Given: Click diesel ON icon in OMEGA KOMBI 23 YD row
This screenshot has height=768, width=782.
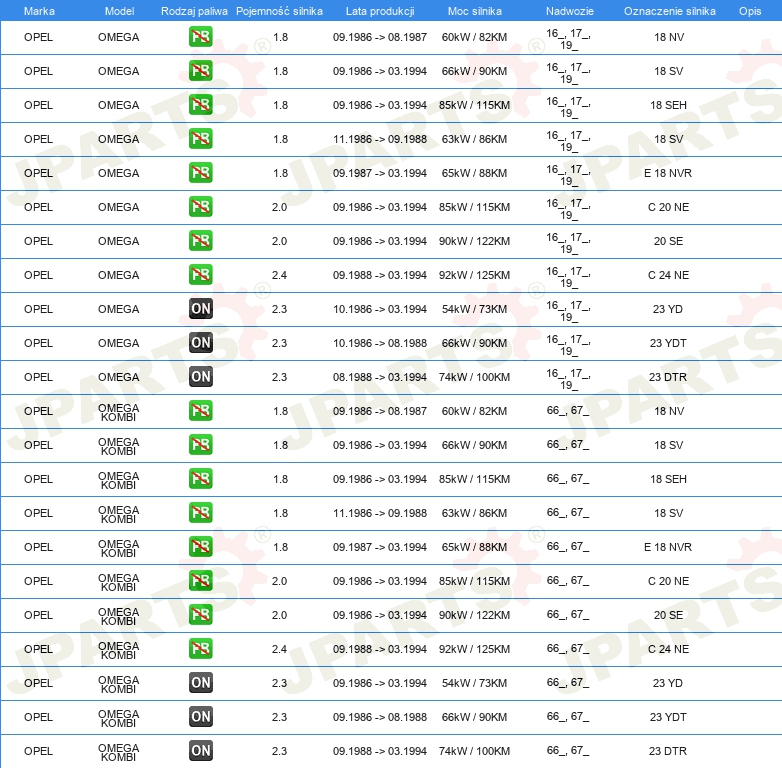Looking at the screenshot, I should click(x=200, y=682).
